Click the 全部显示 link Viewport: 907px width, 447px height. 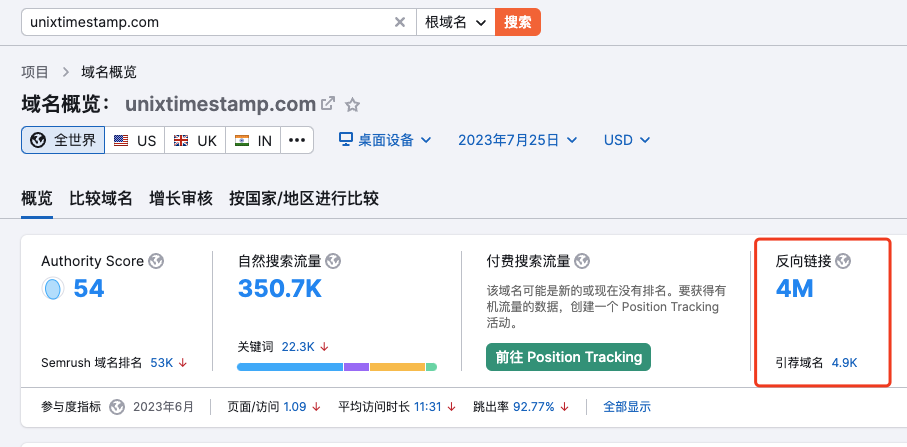627,407
